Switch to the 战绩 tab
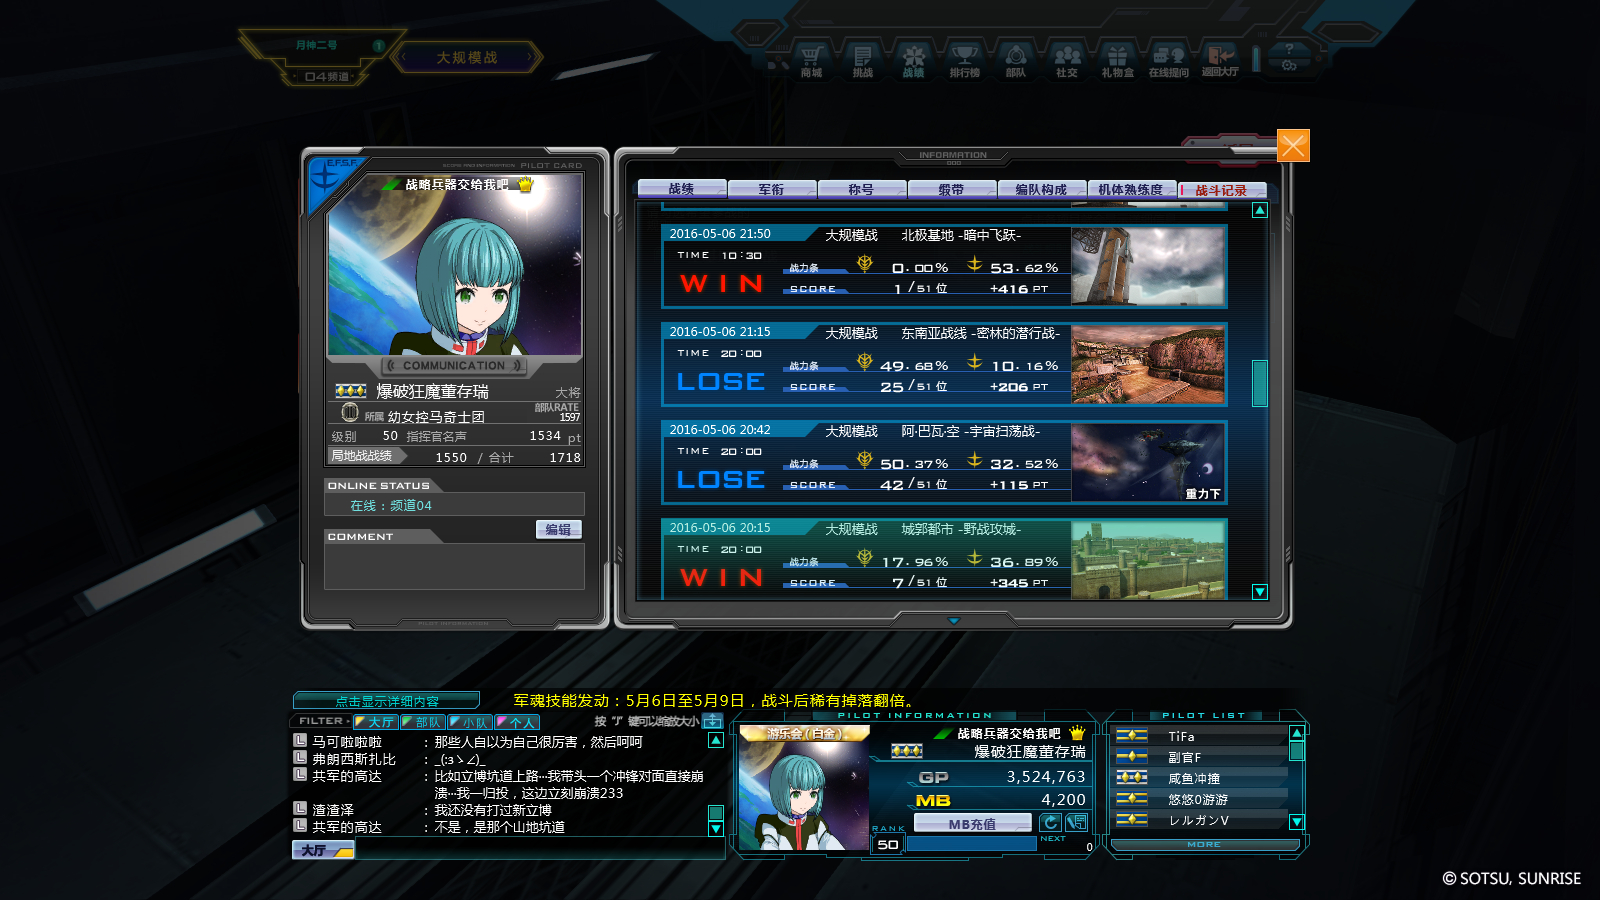Image resolution: width=1600 pixels, height=900 pixels. click(682, 189)
